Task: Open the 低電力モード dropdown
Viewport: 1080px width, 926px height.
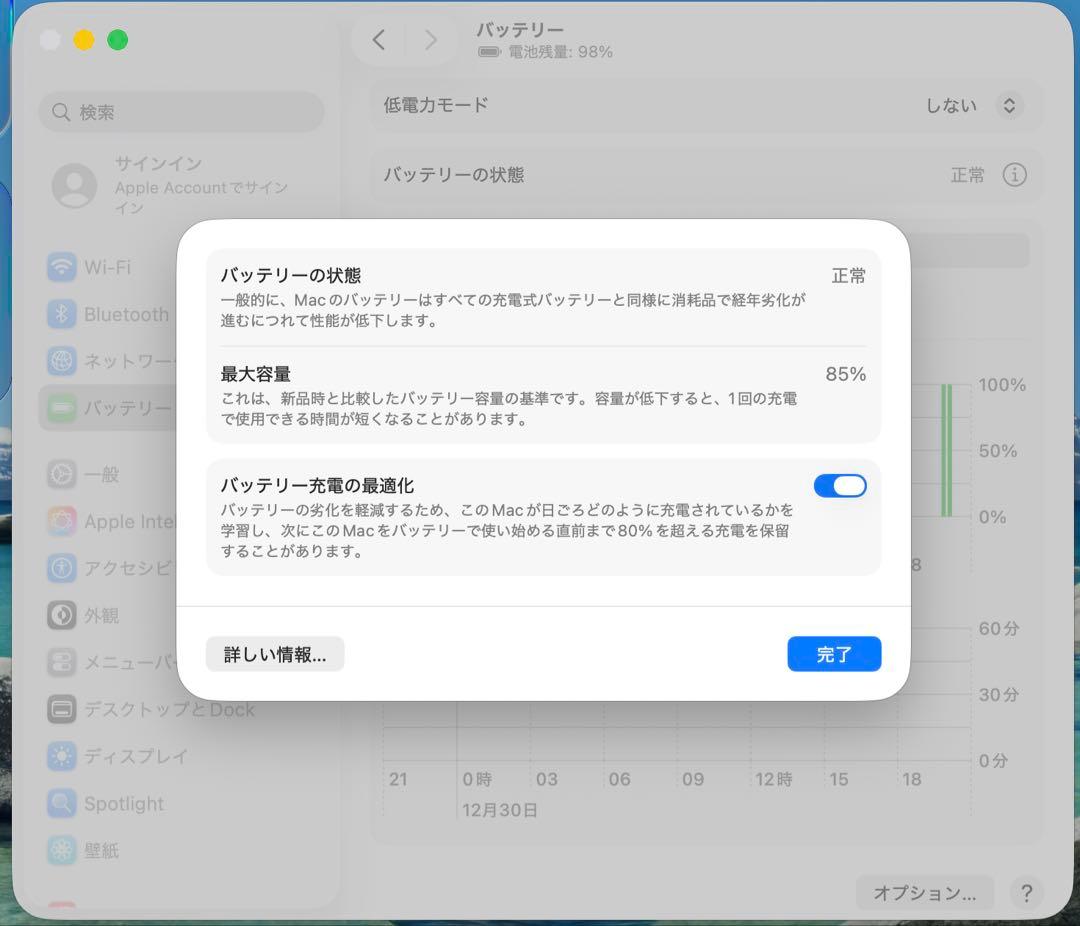Action: pyautogui.click(x=1009, y=106)
